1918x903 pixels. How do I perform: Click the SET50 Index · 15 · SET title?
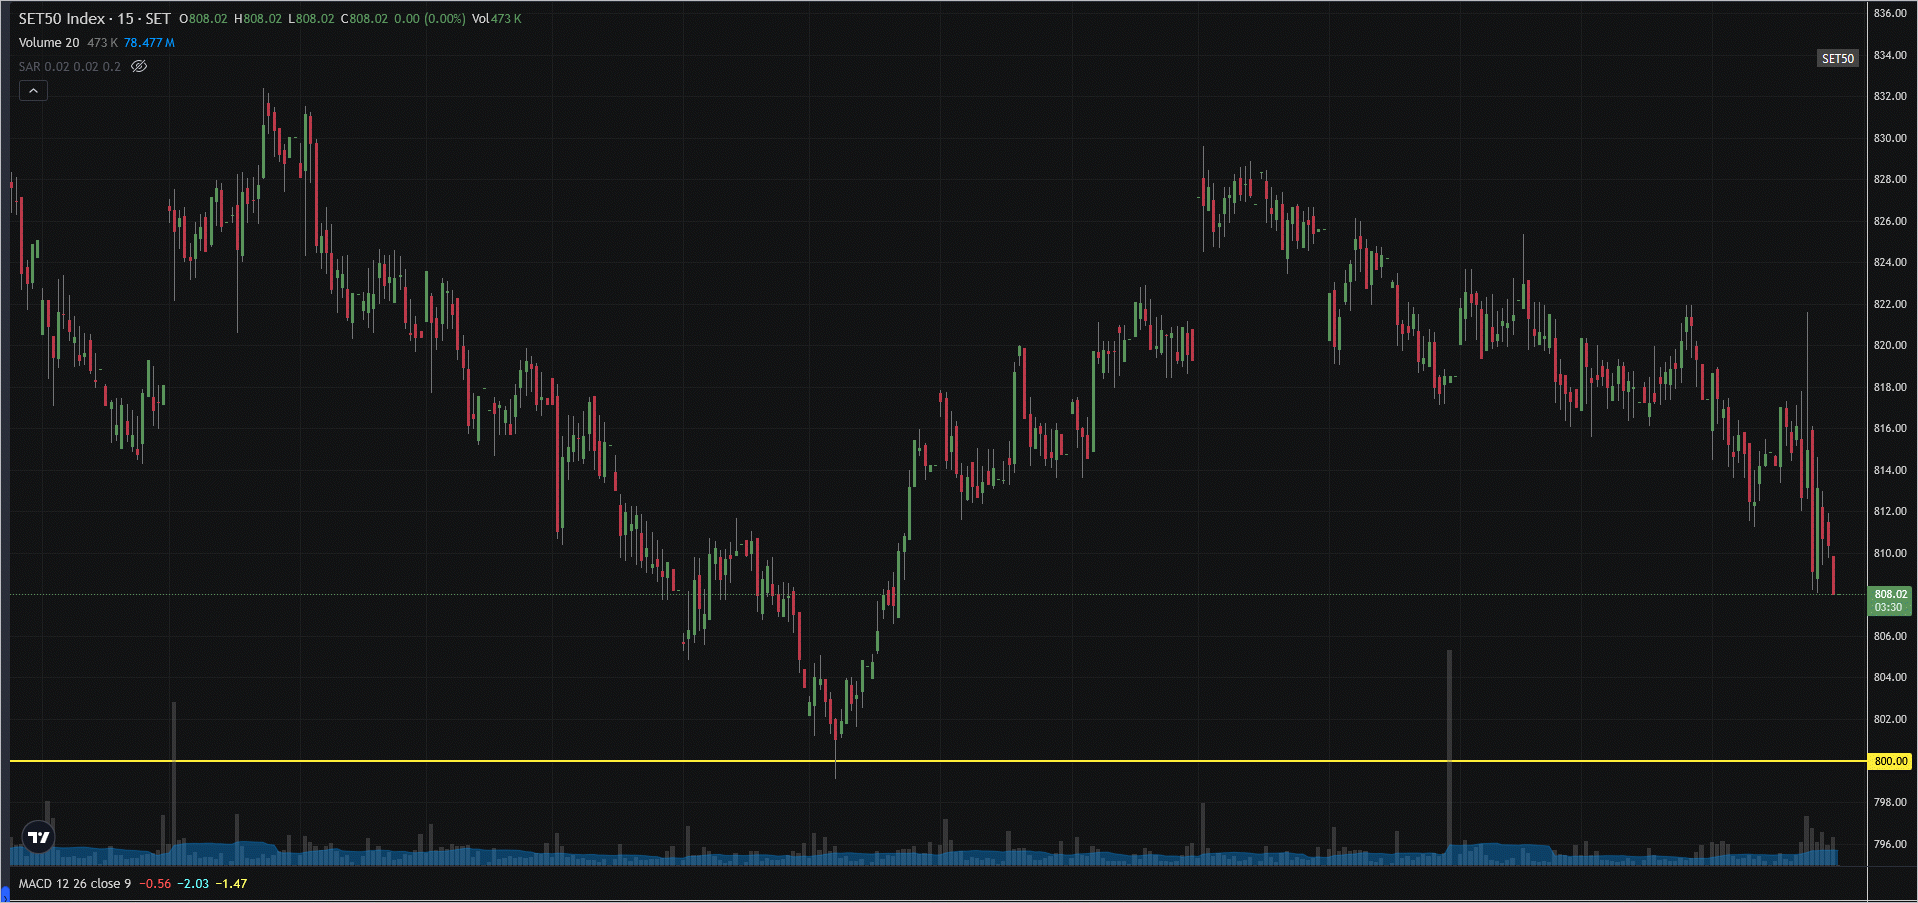point(95,19)
